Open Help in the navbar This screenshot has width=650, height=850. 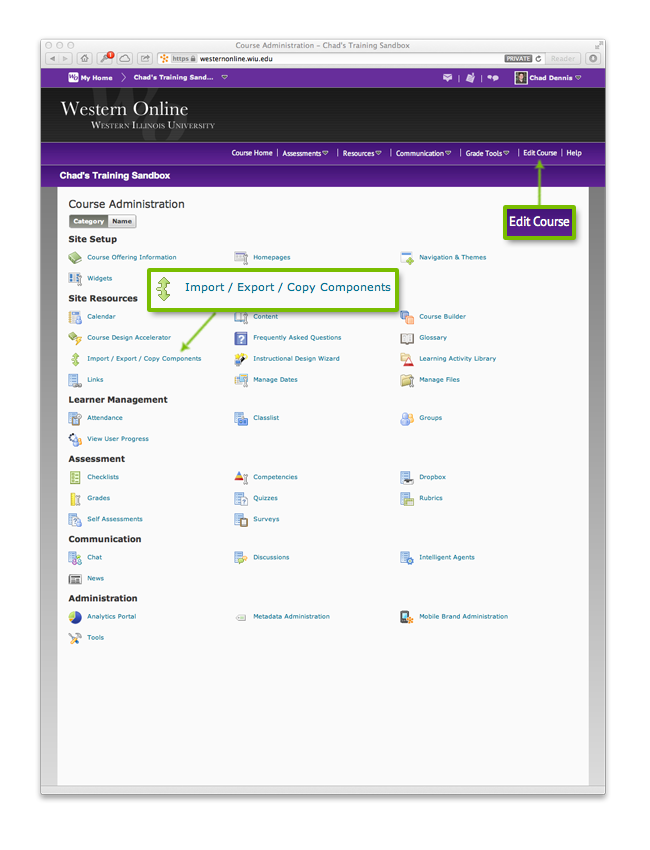(x=574, y=153)
